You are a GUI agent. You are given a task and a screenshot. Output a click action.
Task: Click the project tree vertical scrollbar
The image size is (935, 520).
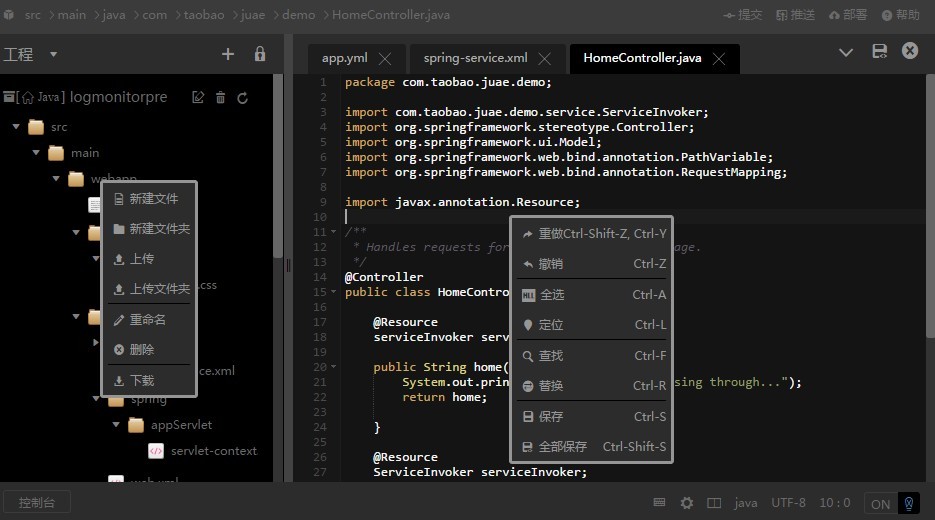pyautogui.click(x=278, y=166)
